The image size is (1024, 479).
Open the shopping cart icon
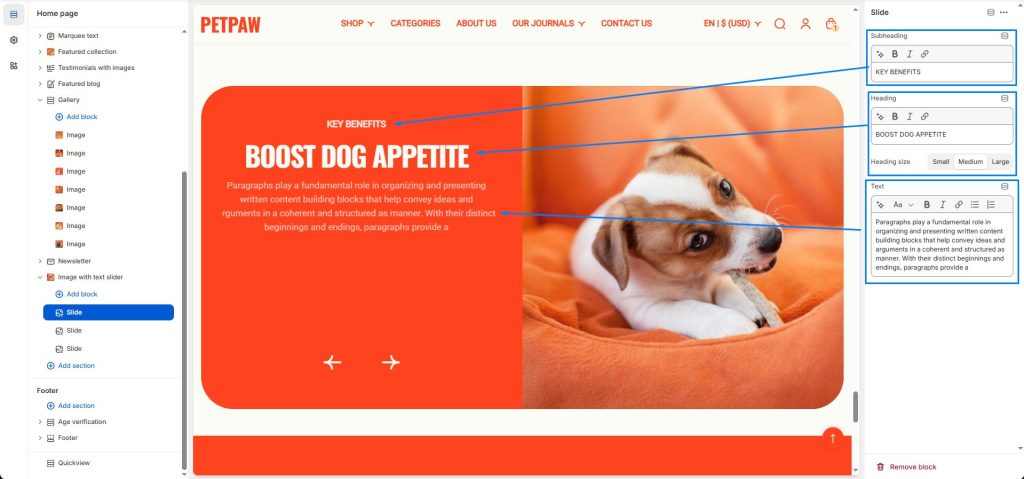coord(831,24)
